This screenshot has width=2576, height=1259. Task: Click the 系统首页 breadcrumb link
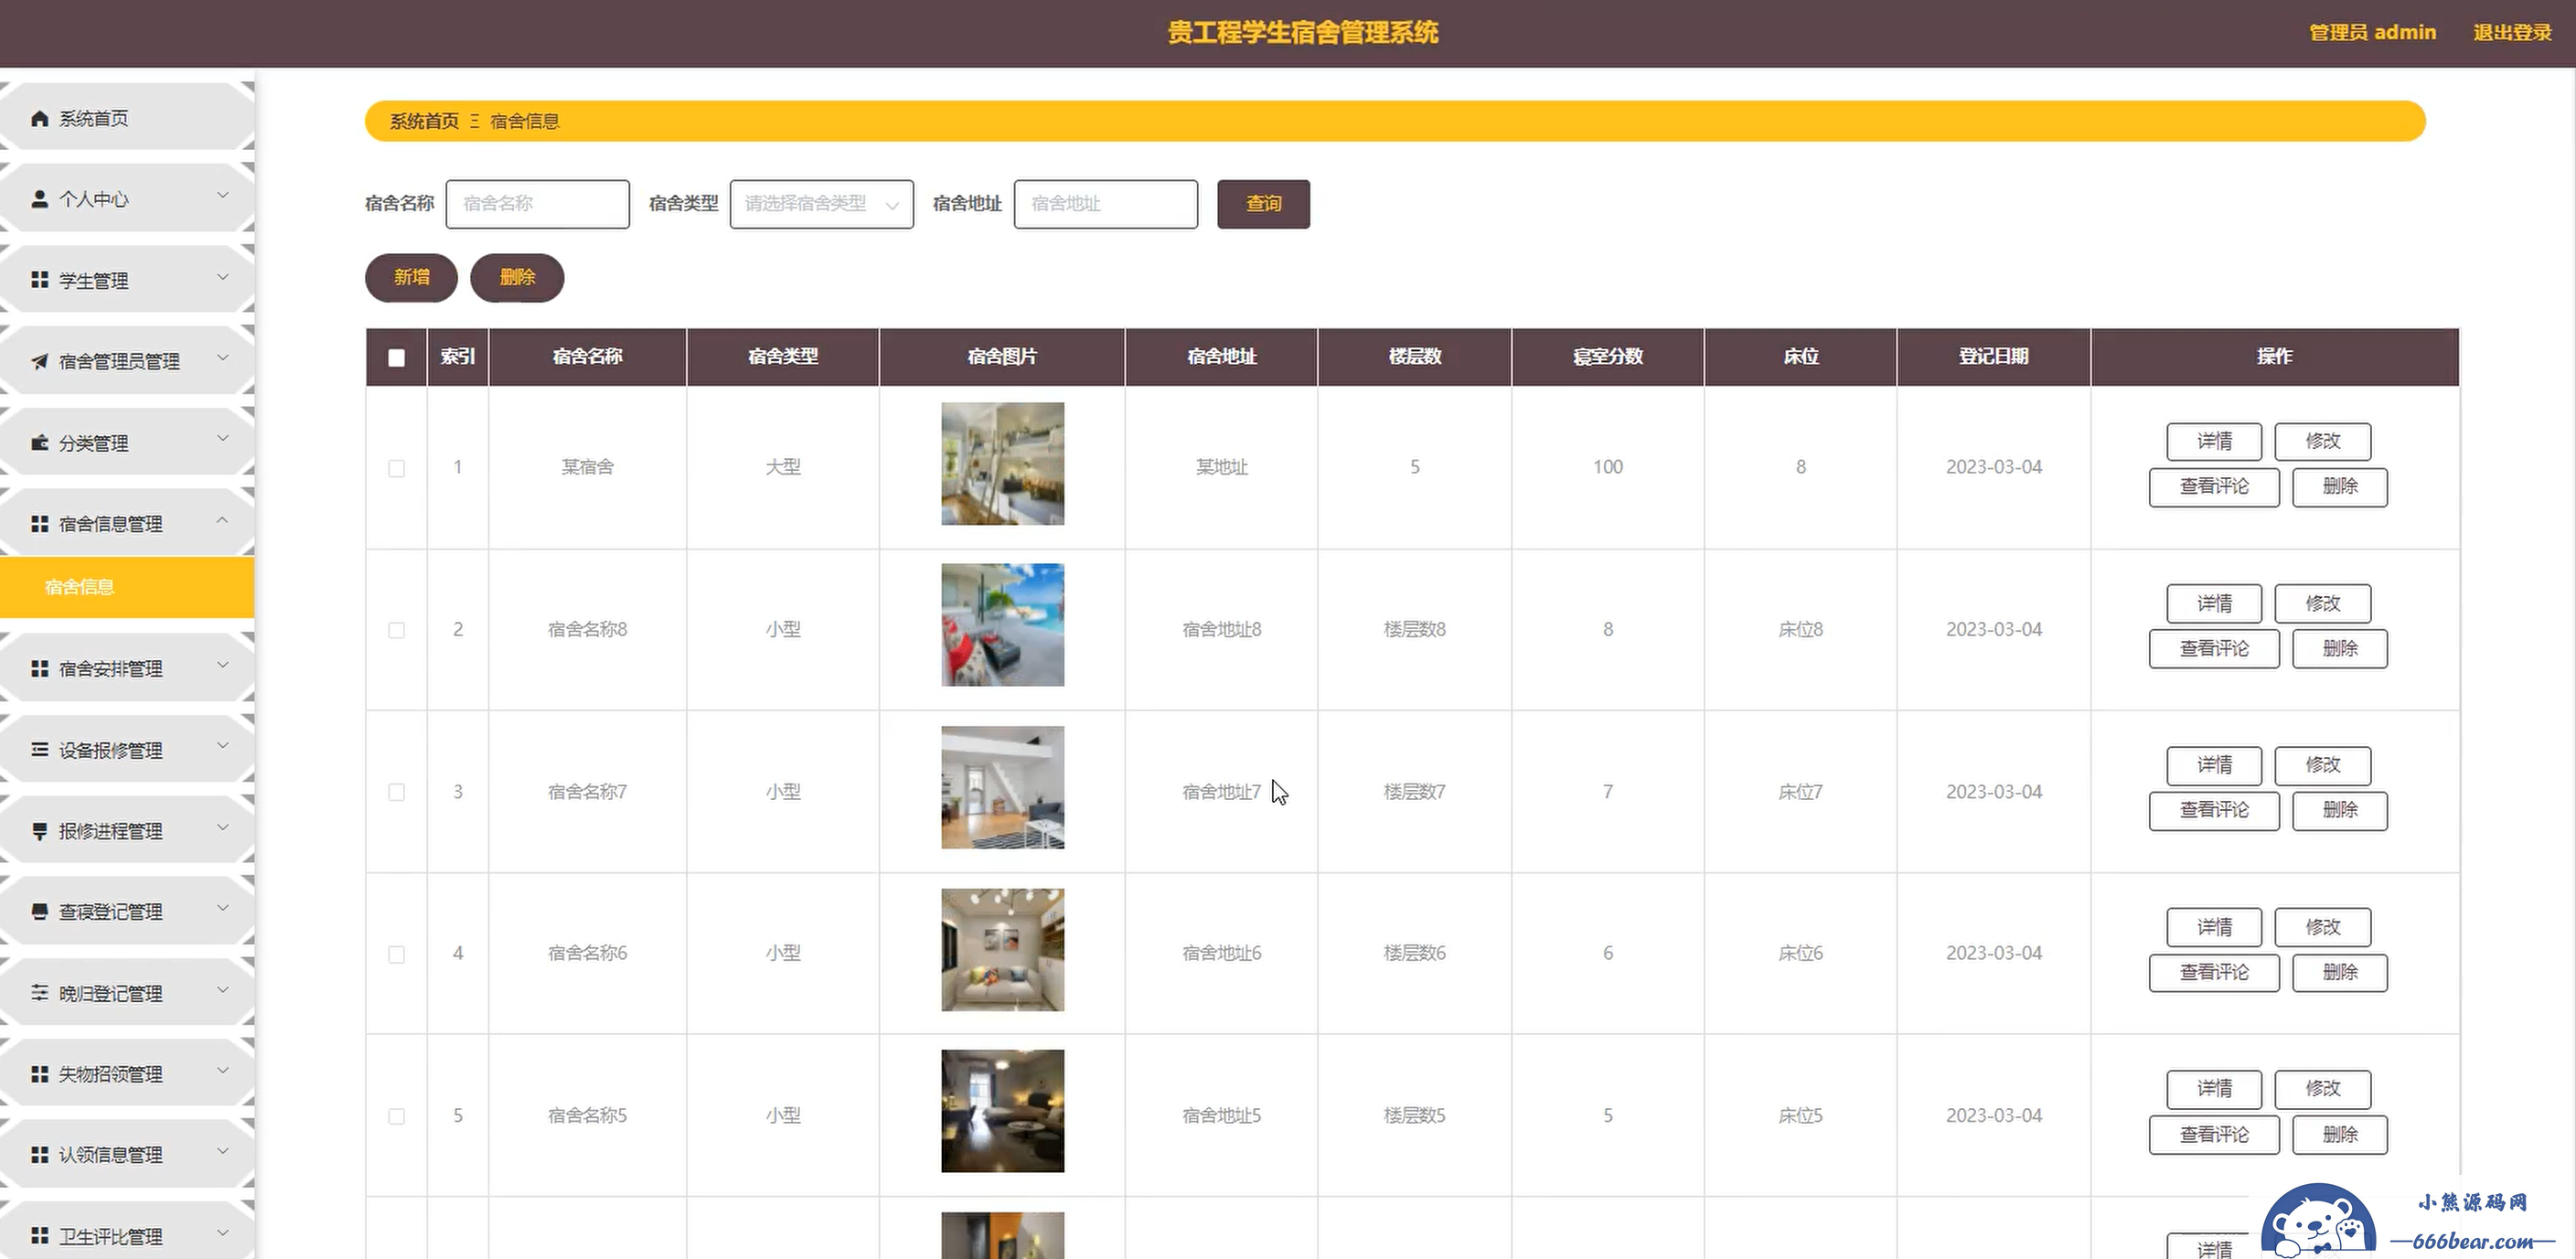[x=424, y=121]
